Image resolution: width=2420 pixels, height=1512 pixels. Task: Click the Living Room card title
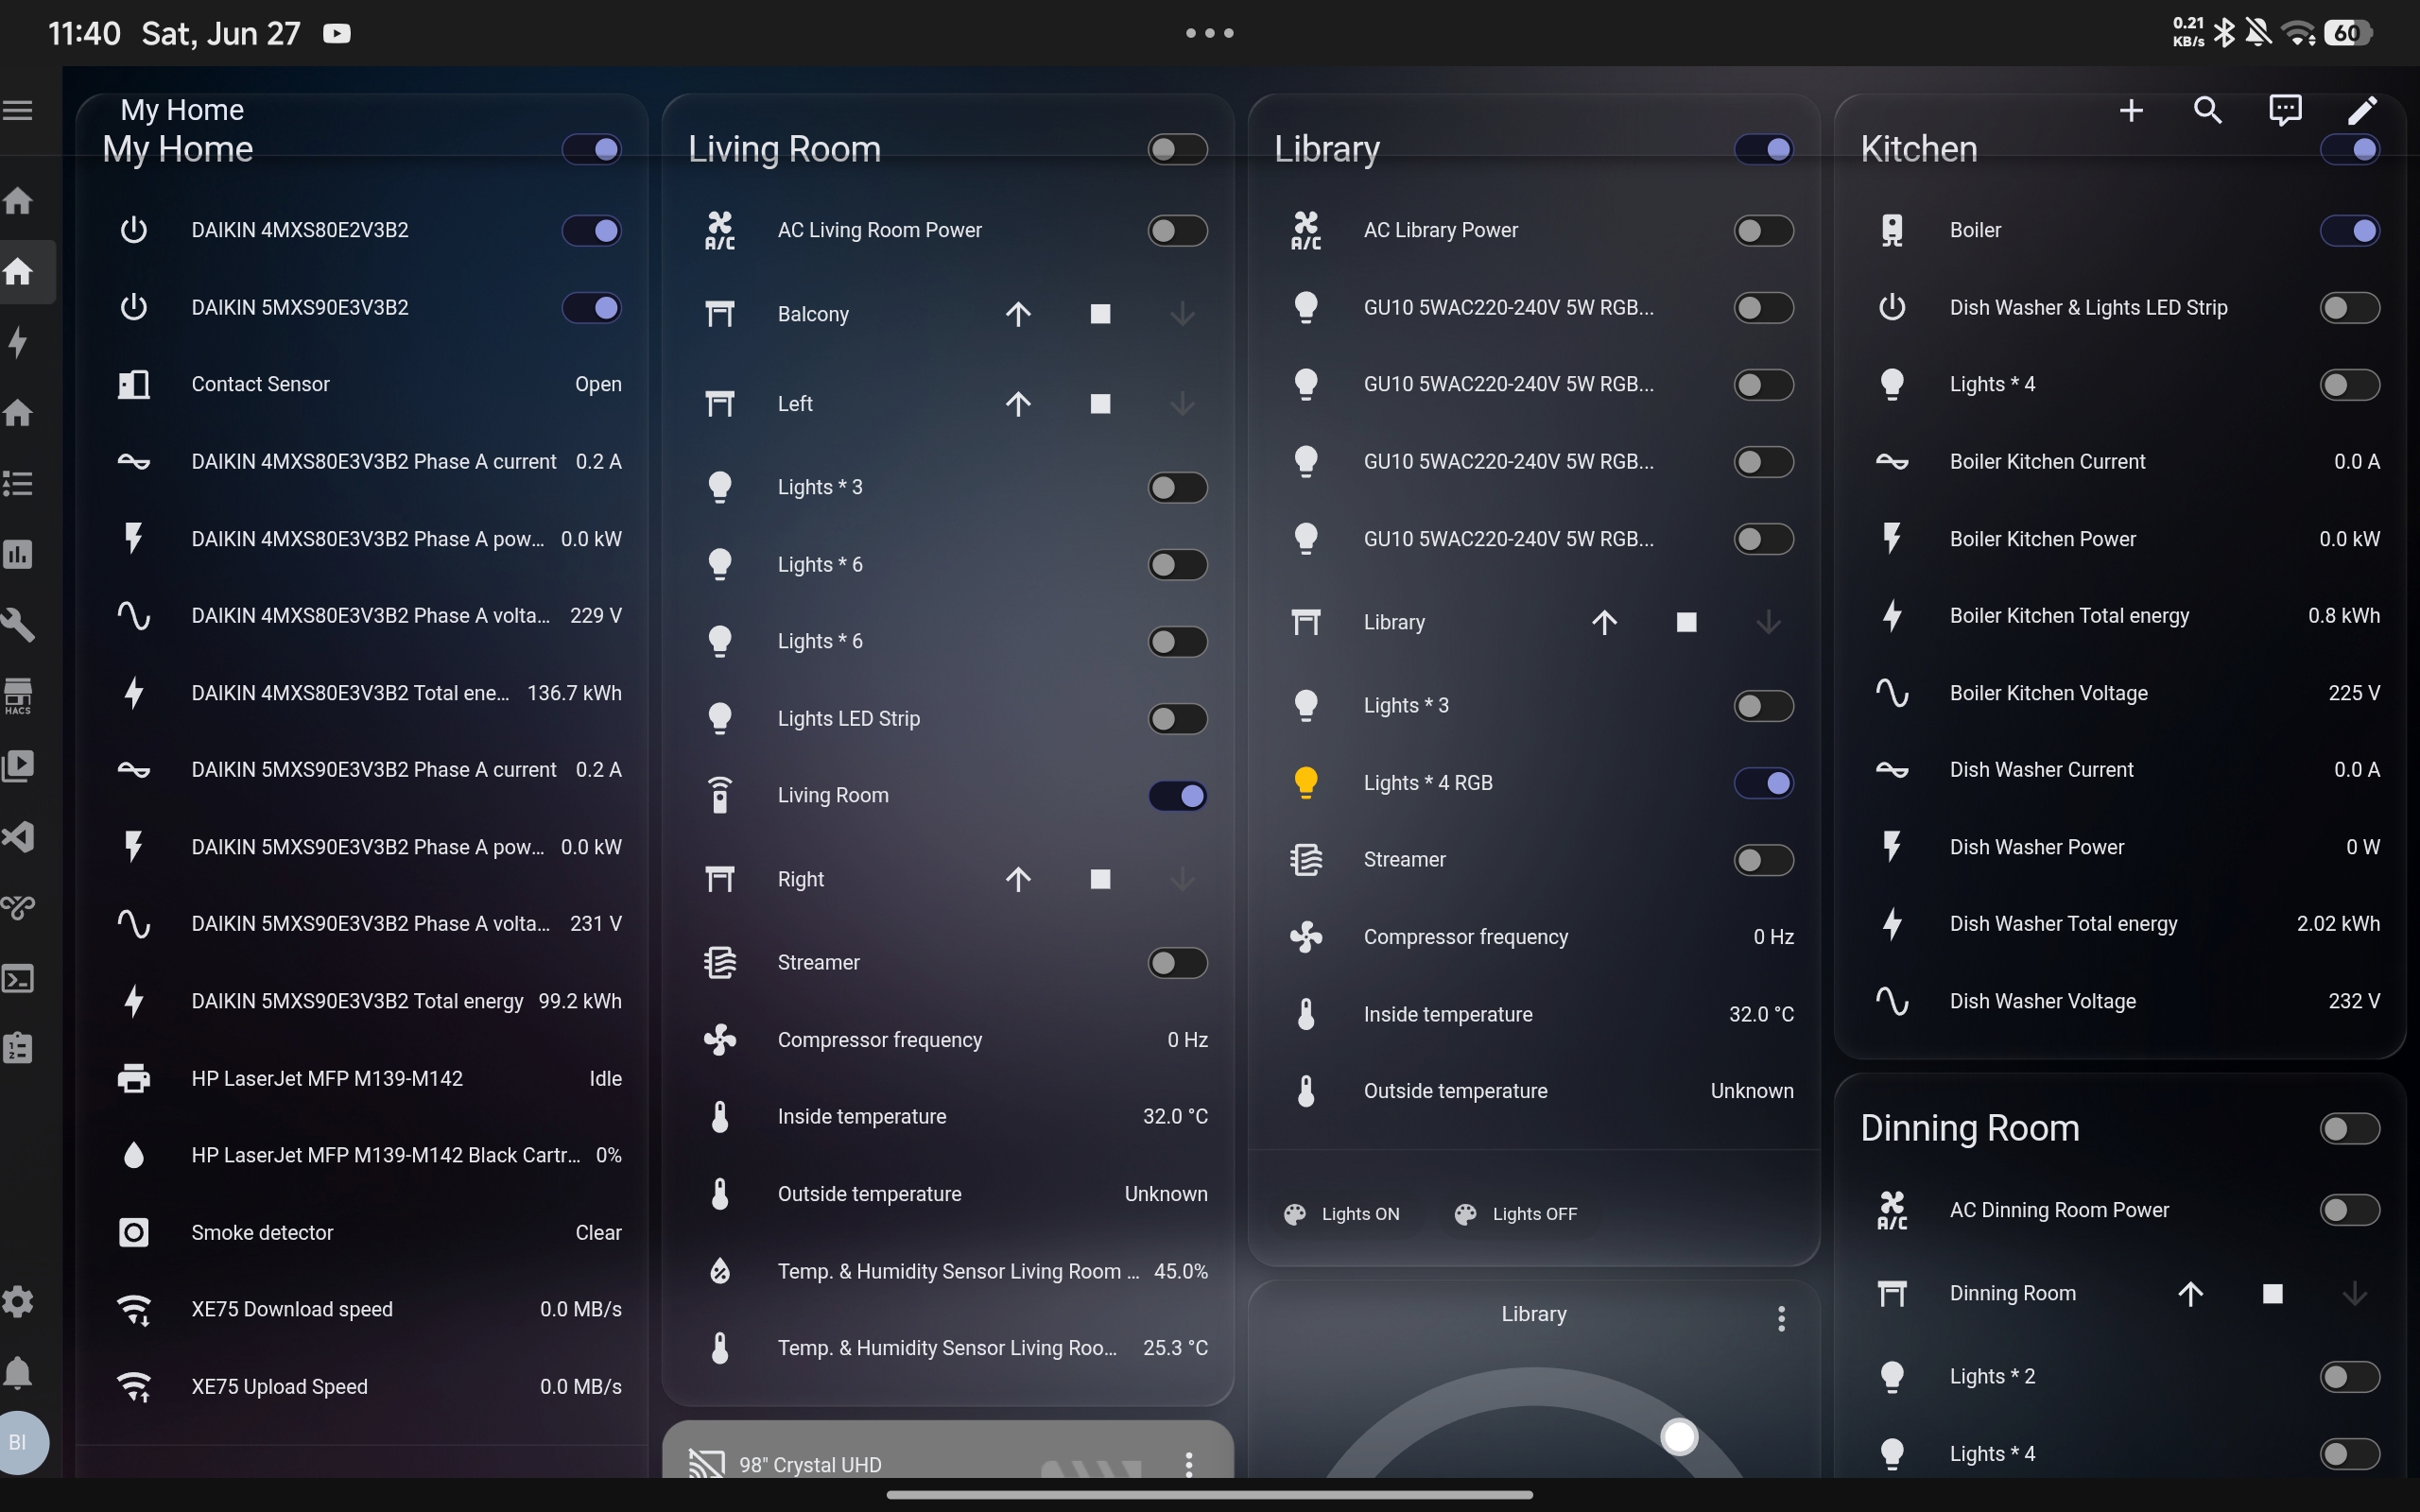784,149
